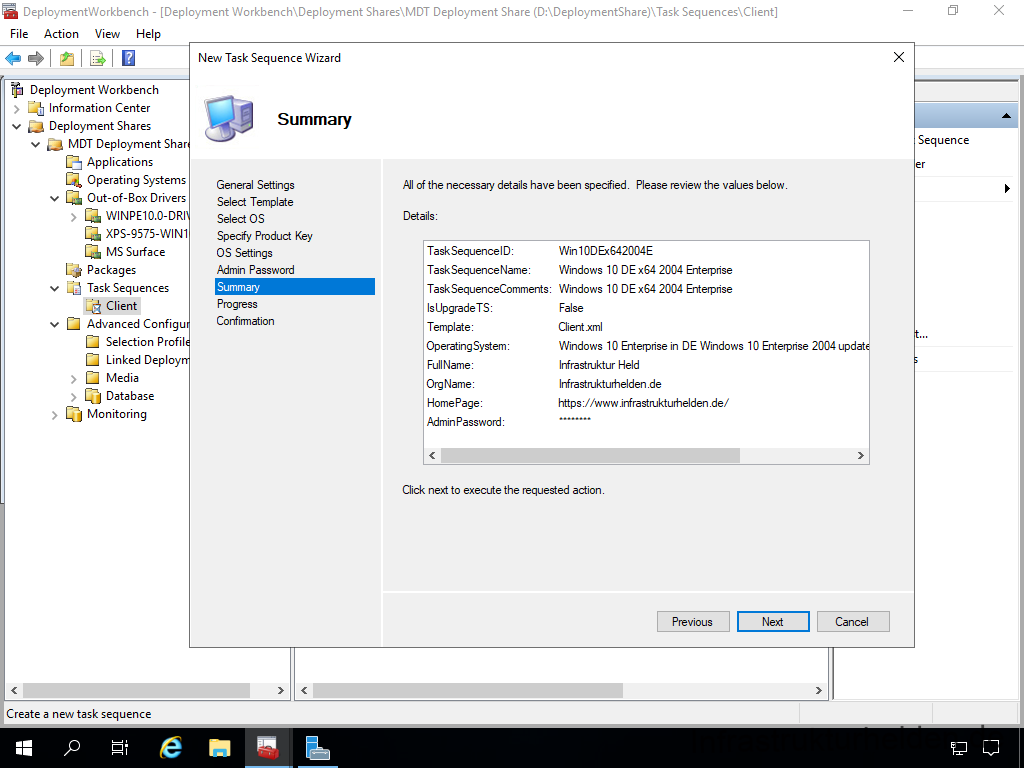Open the View menu
This screenshot has height=768, width=1024.
tap(107, 34)
